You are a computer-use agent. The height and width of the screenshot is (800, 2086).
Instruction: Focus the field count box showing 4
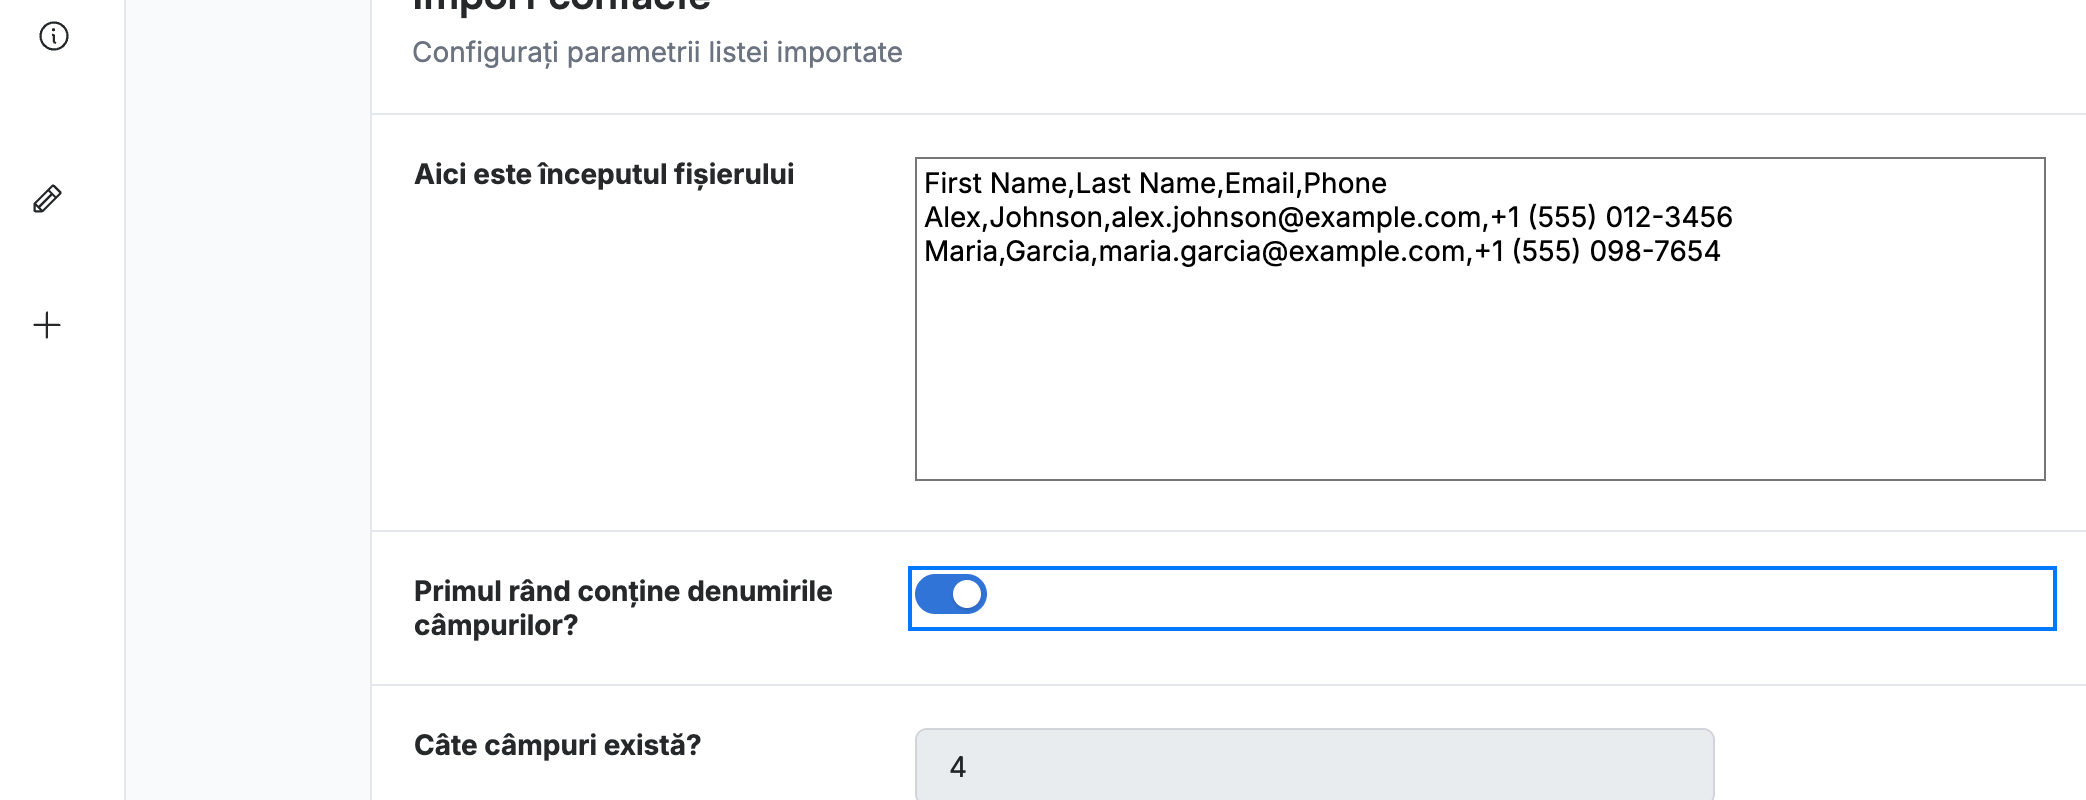1314,766
